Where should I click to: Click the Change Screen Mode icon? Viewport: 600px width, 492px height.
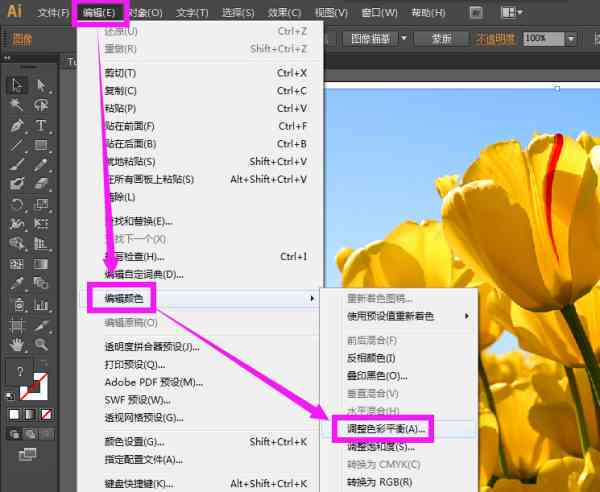pos(28,455)
